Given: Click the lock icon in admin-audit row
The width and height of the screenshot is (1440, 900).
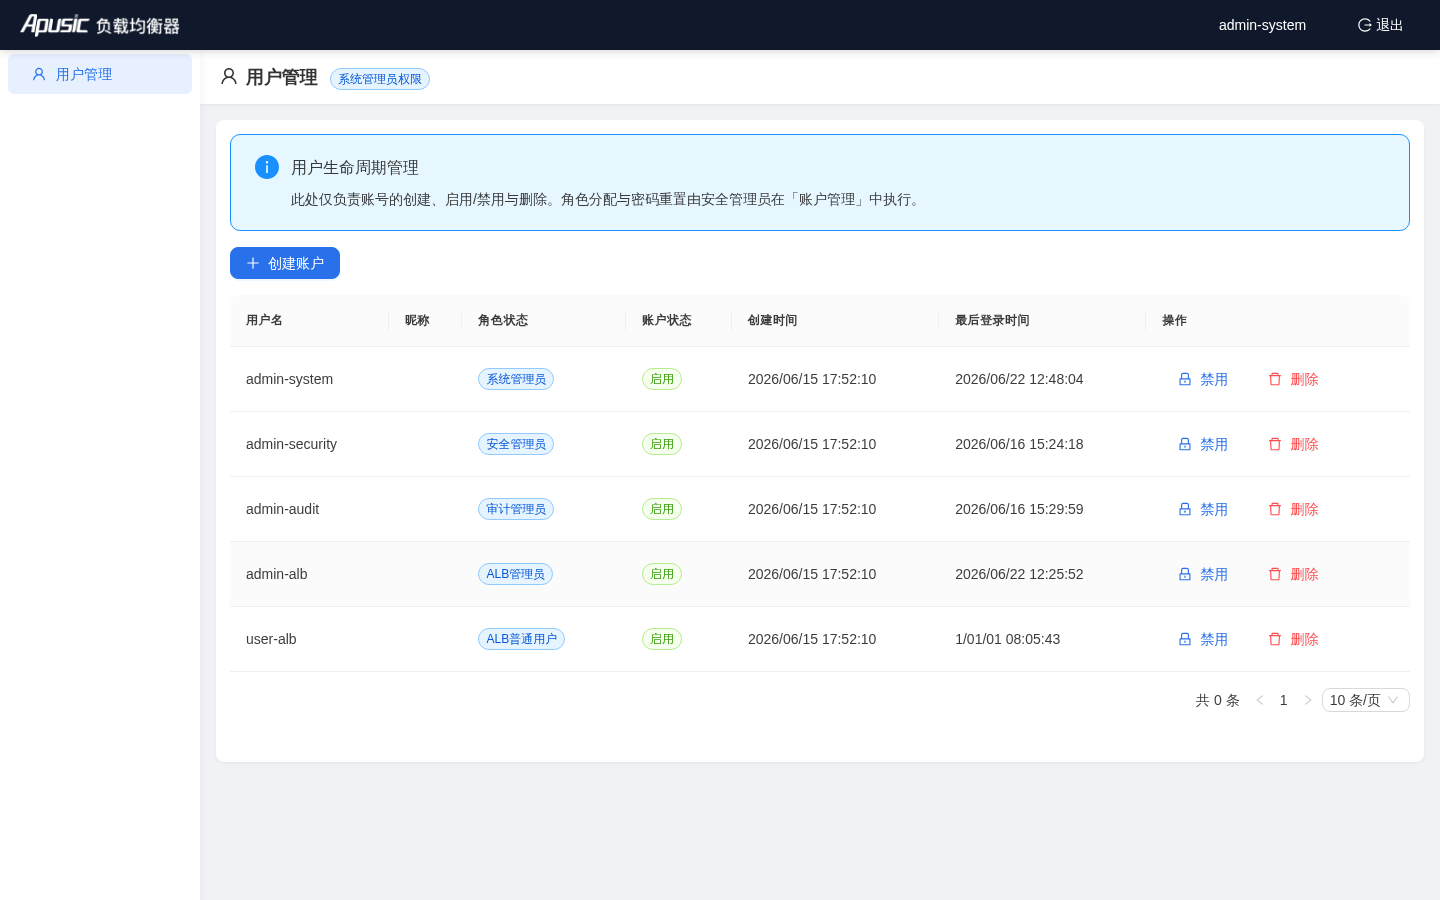Looking at the screenshot, I should pyautogui.click(x=1185, y=509).
